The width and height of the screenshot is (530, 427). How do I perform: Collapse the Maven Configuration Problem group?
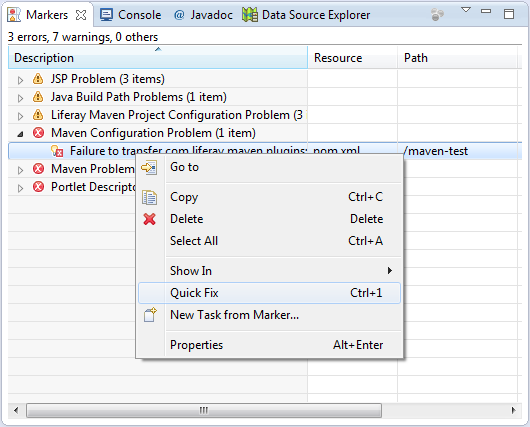click(x=20, y=134)
